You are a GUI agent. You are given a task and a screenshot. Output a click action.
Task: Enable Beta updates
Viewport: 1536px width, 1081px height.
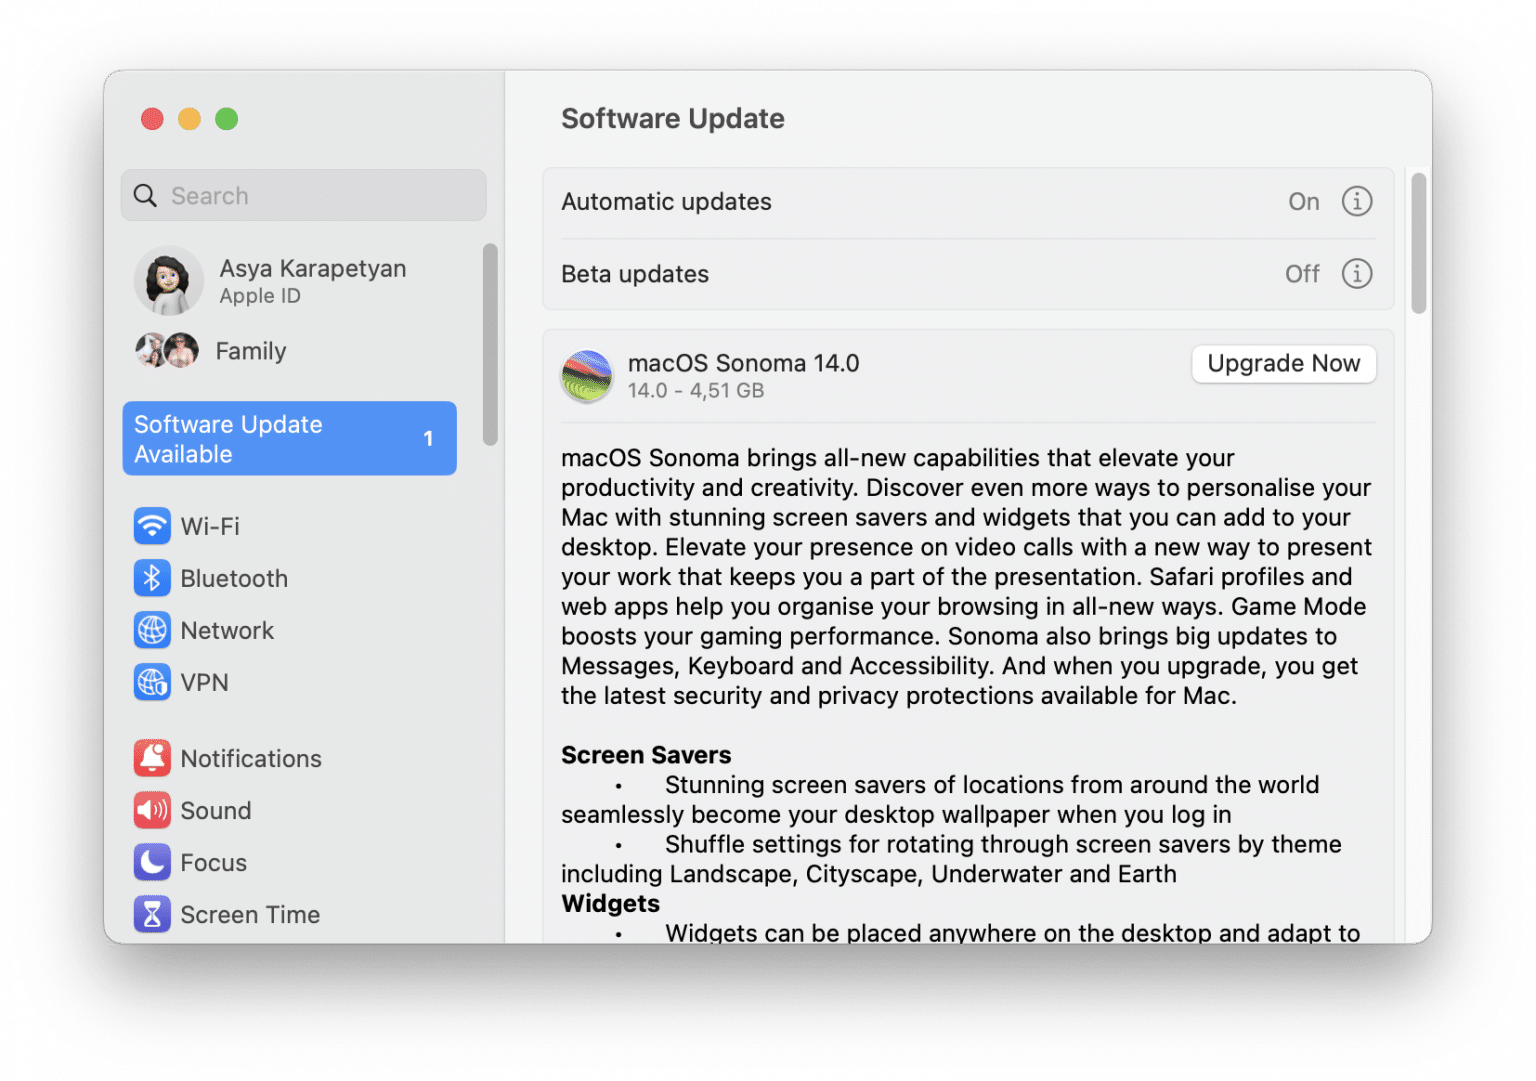(x=1302, y=273)
